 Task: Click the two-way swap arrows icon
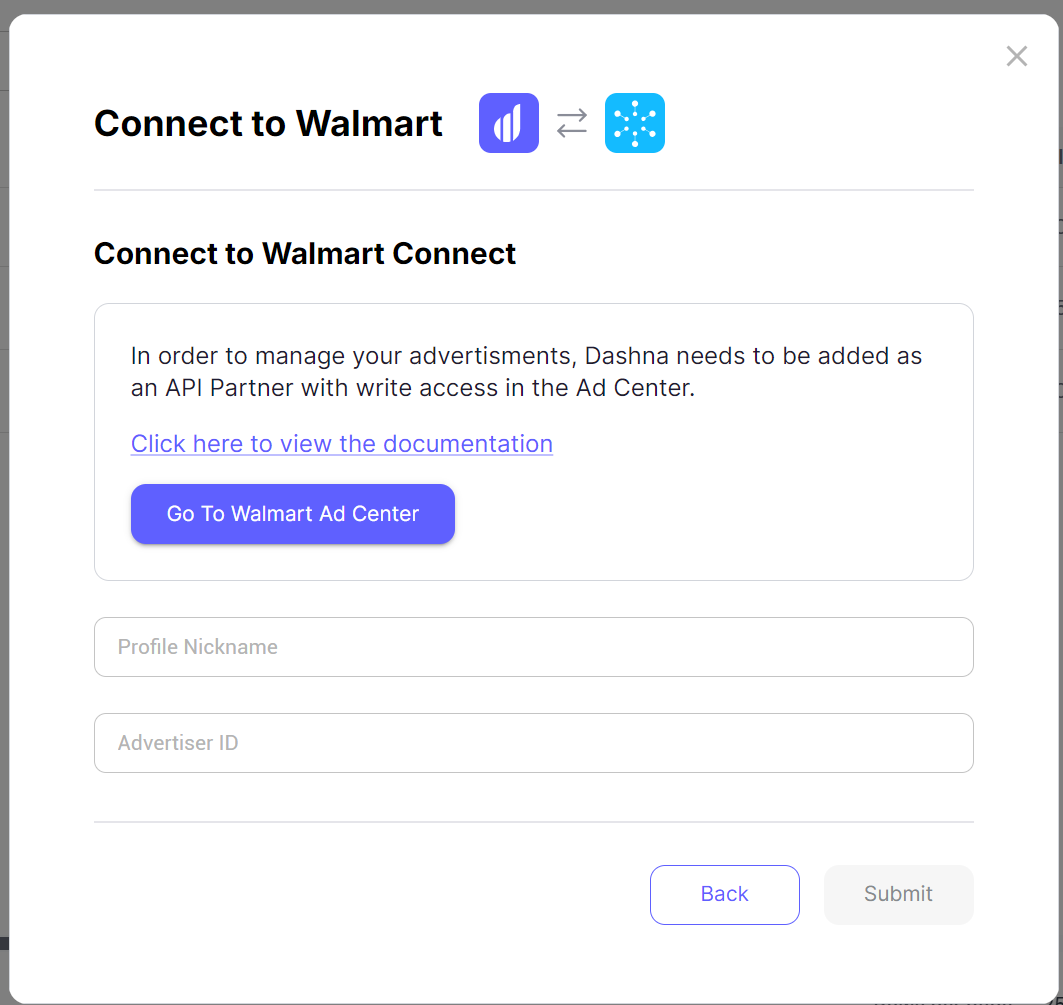(572, 123)
